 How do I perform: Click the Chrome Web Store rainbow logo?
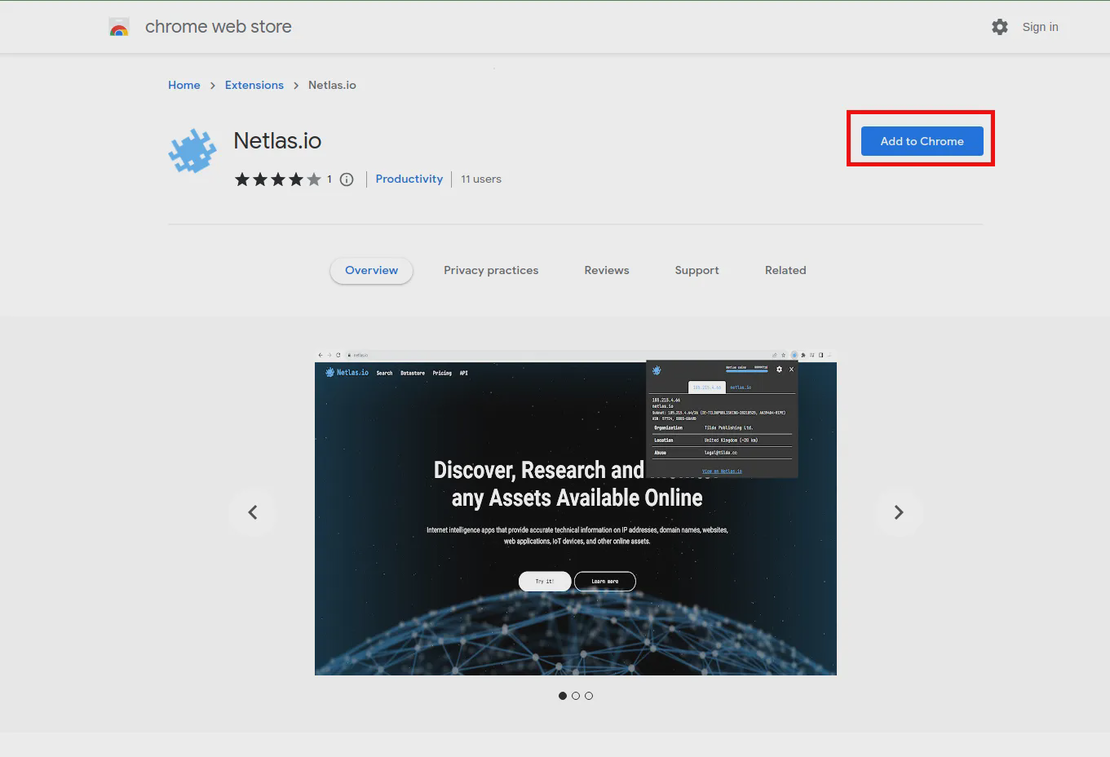[x=119, y=27]
